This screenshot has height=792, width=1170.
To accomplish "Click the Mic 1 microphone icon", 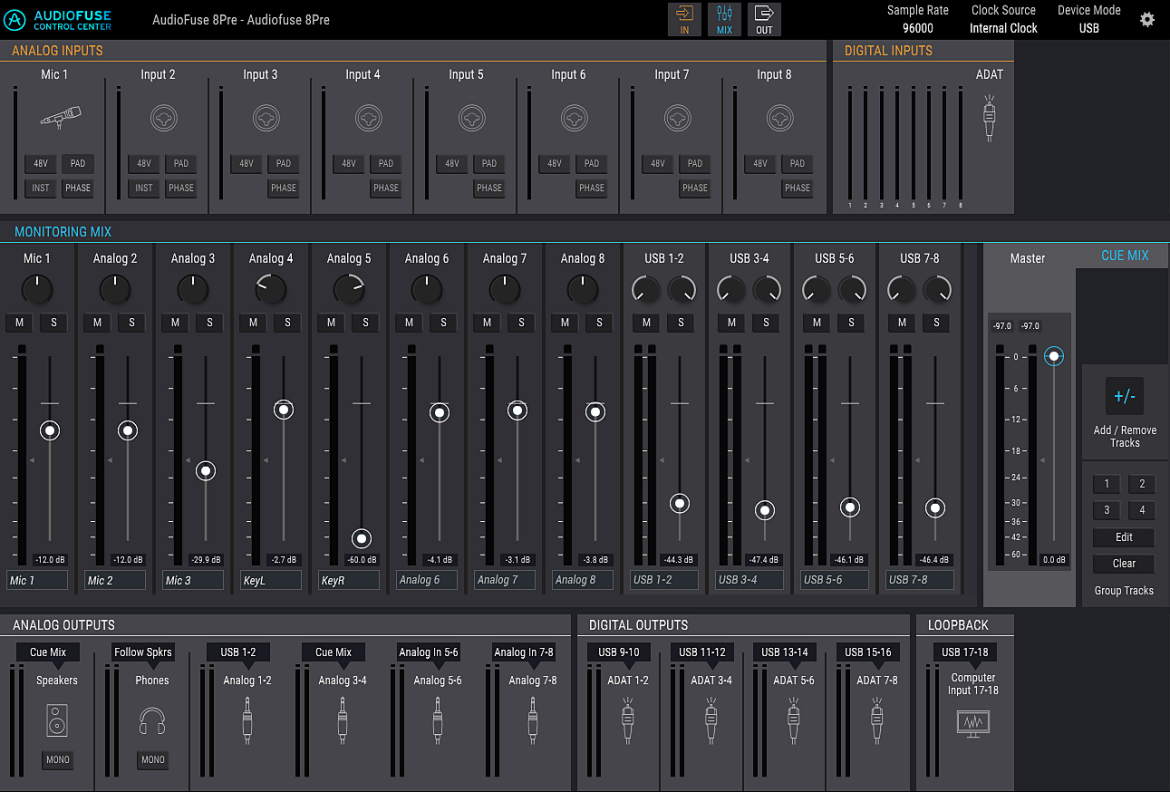I will 60,117.
